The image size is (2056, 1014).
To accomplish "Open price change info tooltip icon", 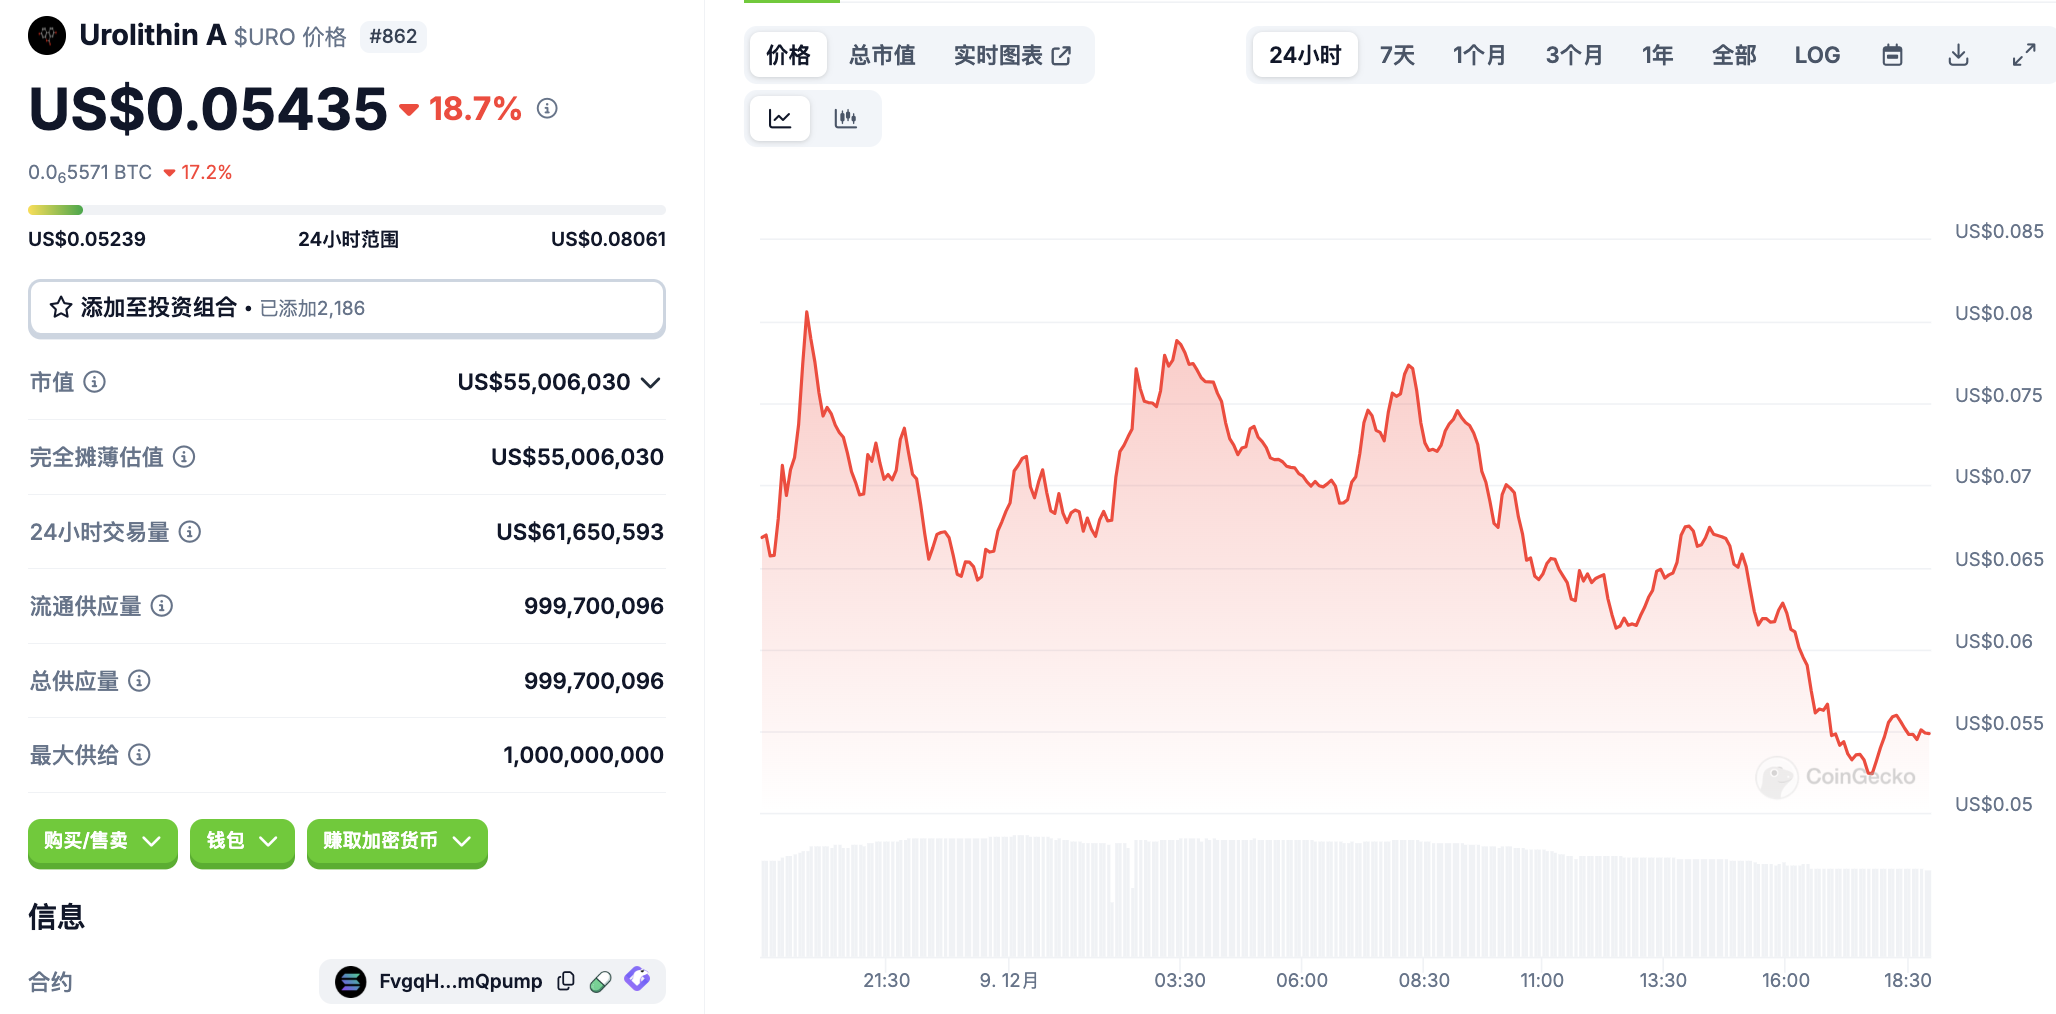I will 547,108.
